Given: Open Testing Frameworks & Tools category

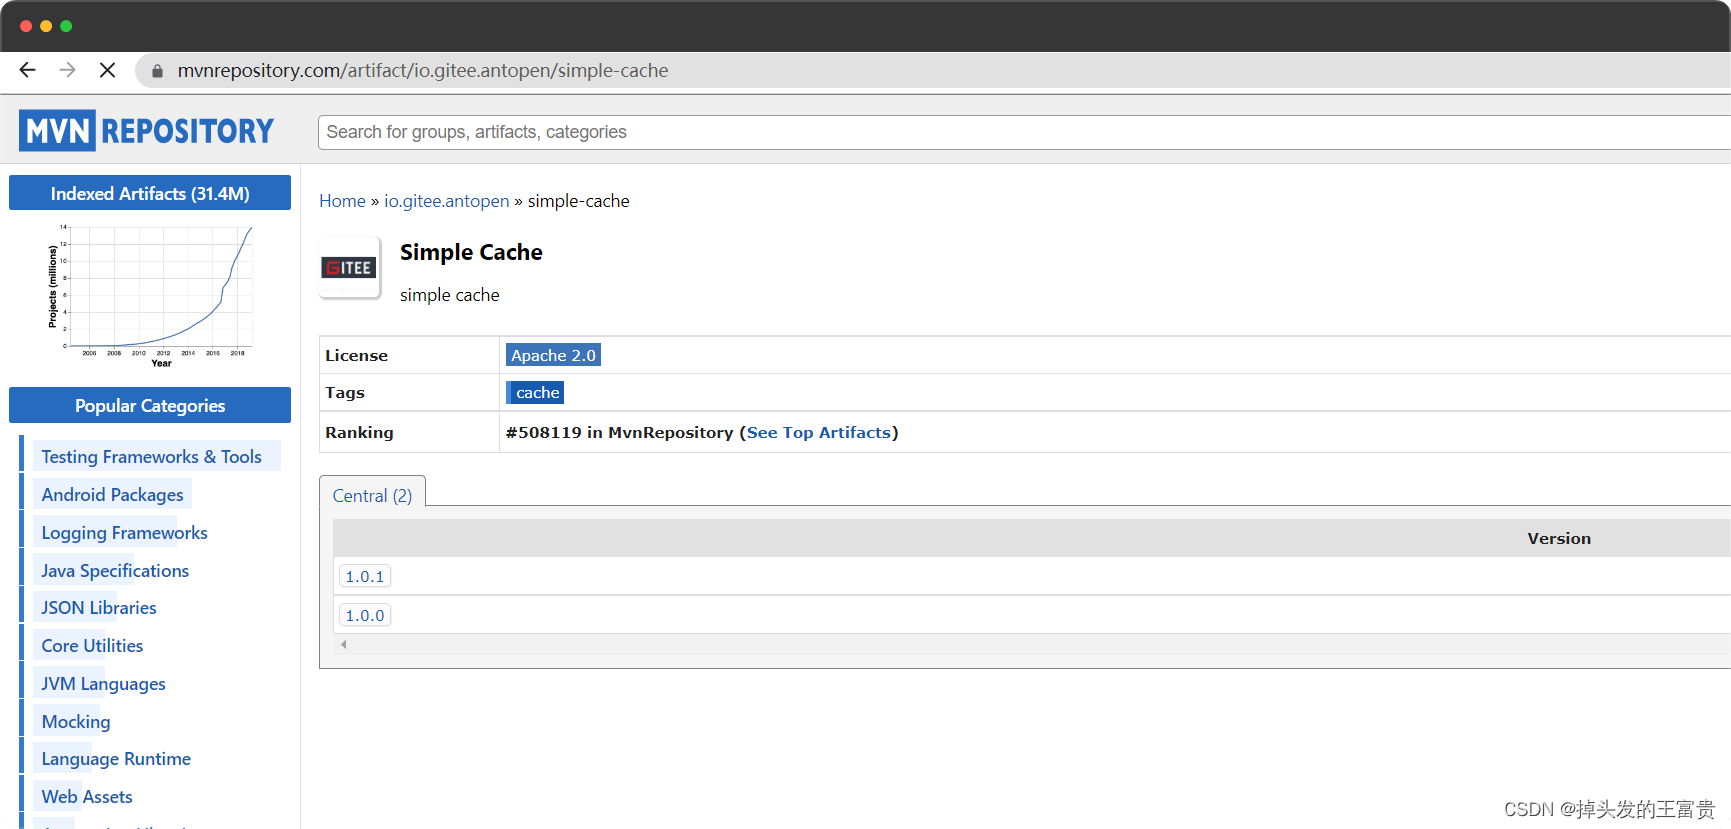Looking at the screenshot, I should pos(151,457).
